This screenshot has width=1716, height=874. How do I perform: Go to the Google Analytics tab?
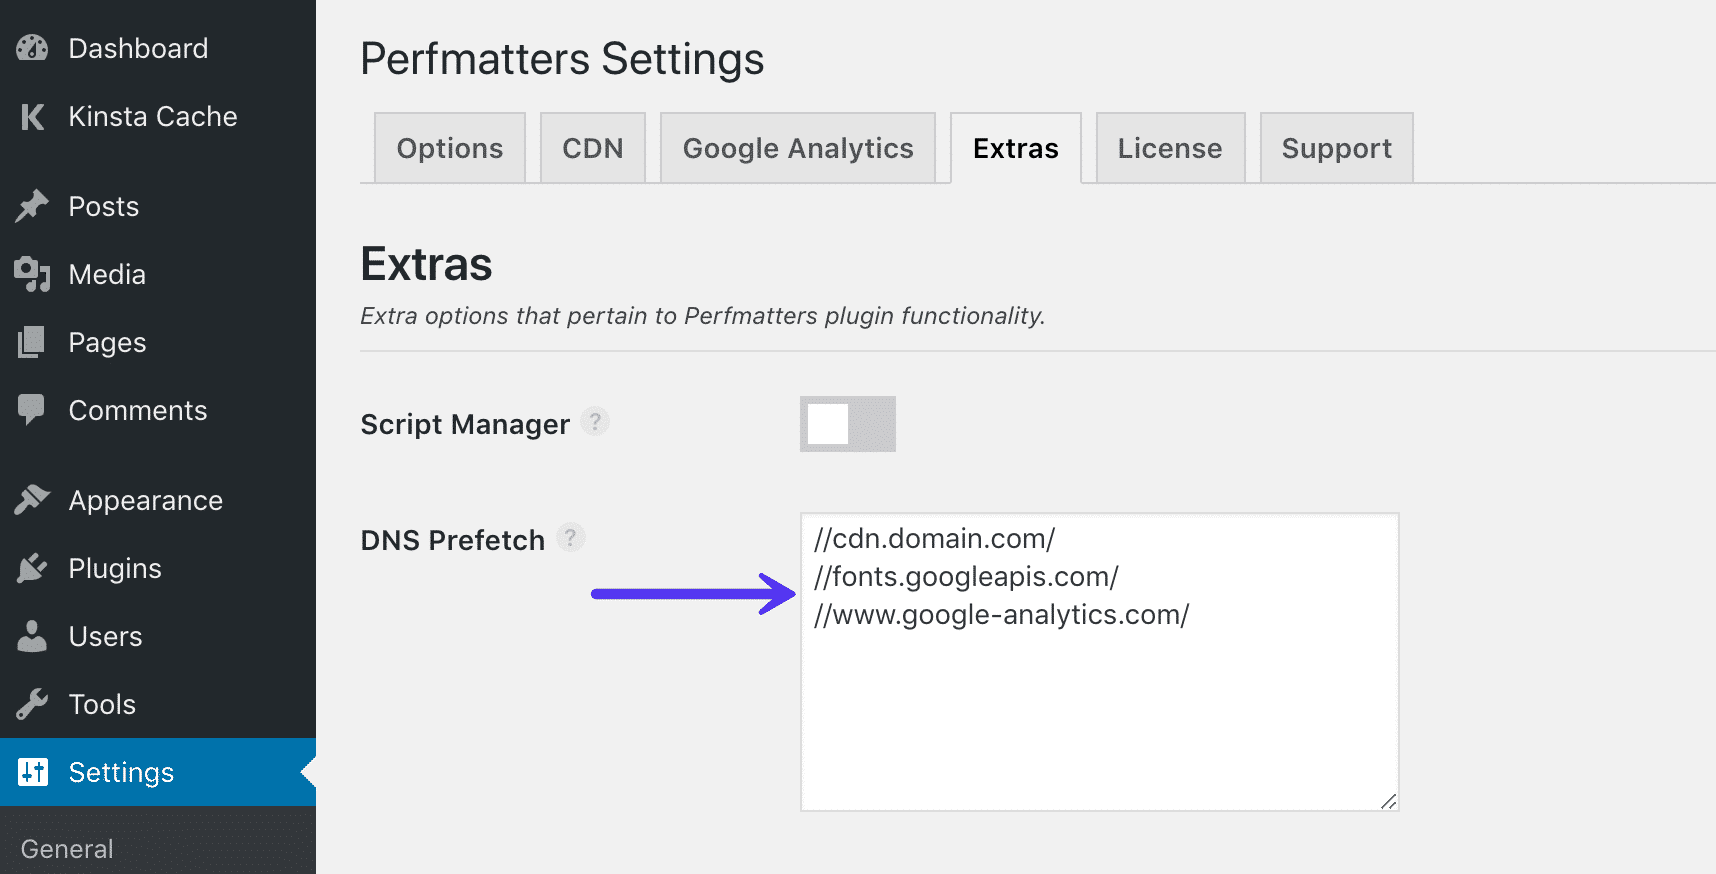[x=797, y=148]
